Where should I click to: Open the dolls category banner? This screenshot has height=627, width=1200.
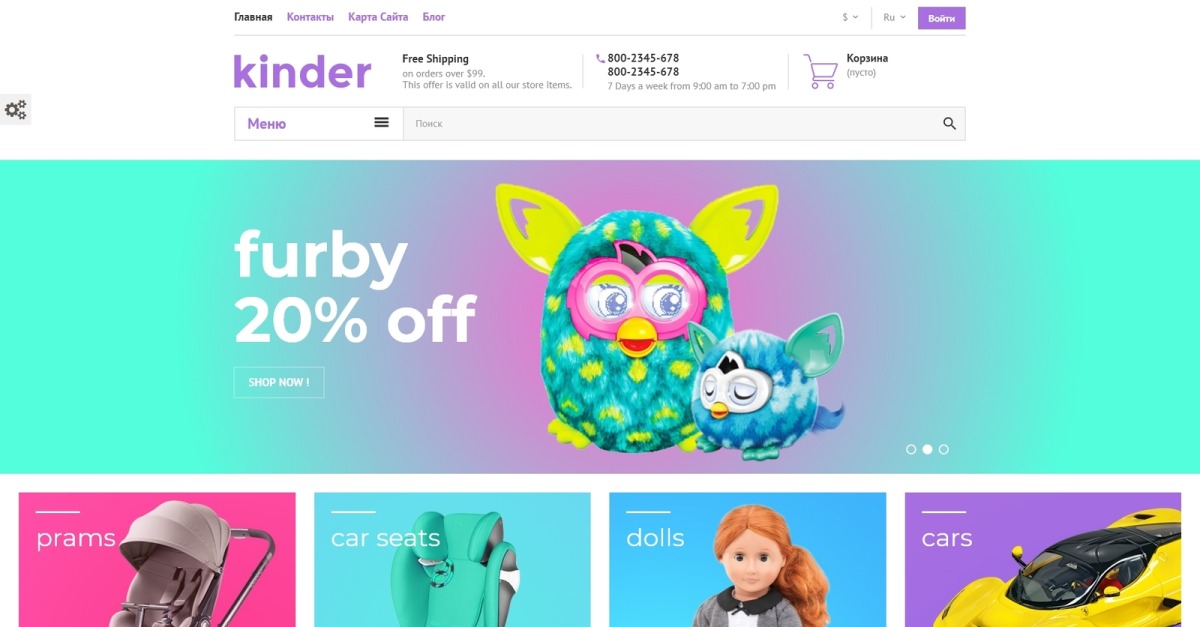(747, 560)
